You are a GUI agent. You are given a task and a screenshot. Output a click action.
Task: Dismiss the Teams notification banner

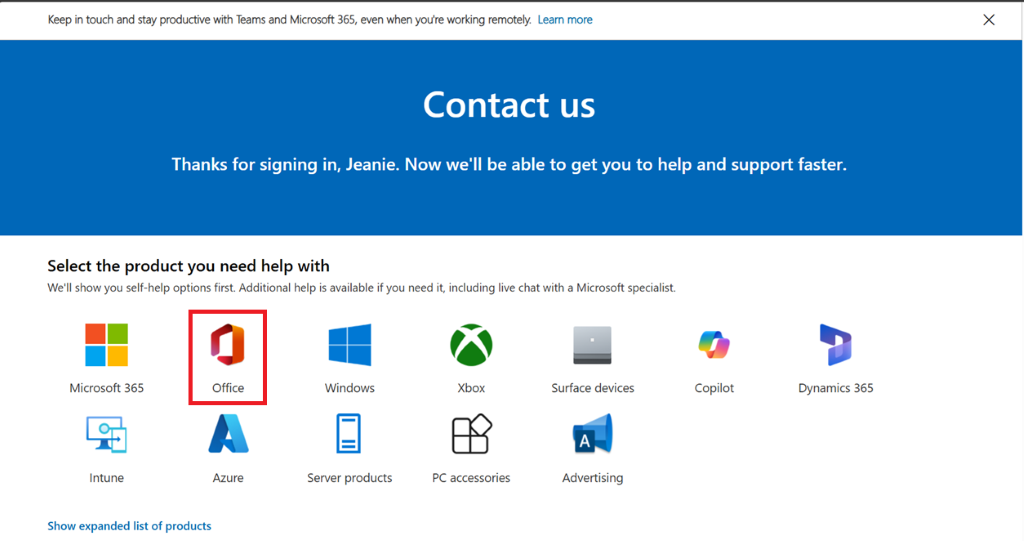click(x=989, y=20)
